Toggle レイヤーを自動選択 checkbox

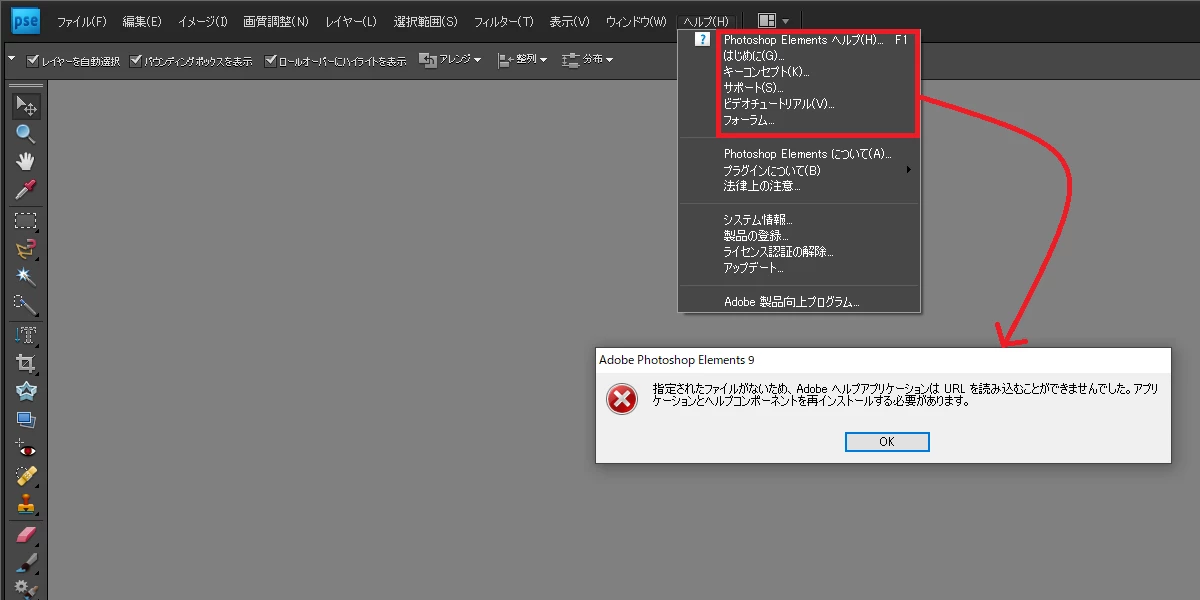pos(33,60)
